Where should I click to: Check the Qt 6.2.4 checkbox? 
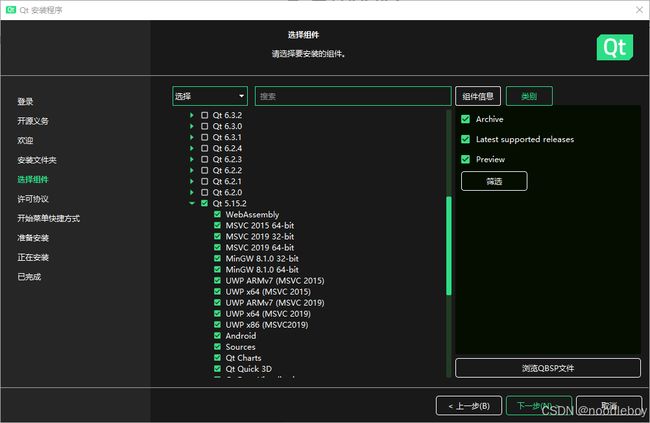pyautogui.click(x=204, y=148)
